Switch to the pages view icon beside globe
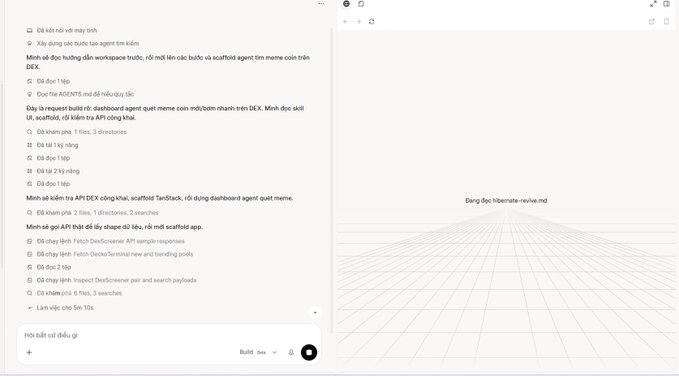This screenshot has height=376, width=679. click(361, 4)
